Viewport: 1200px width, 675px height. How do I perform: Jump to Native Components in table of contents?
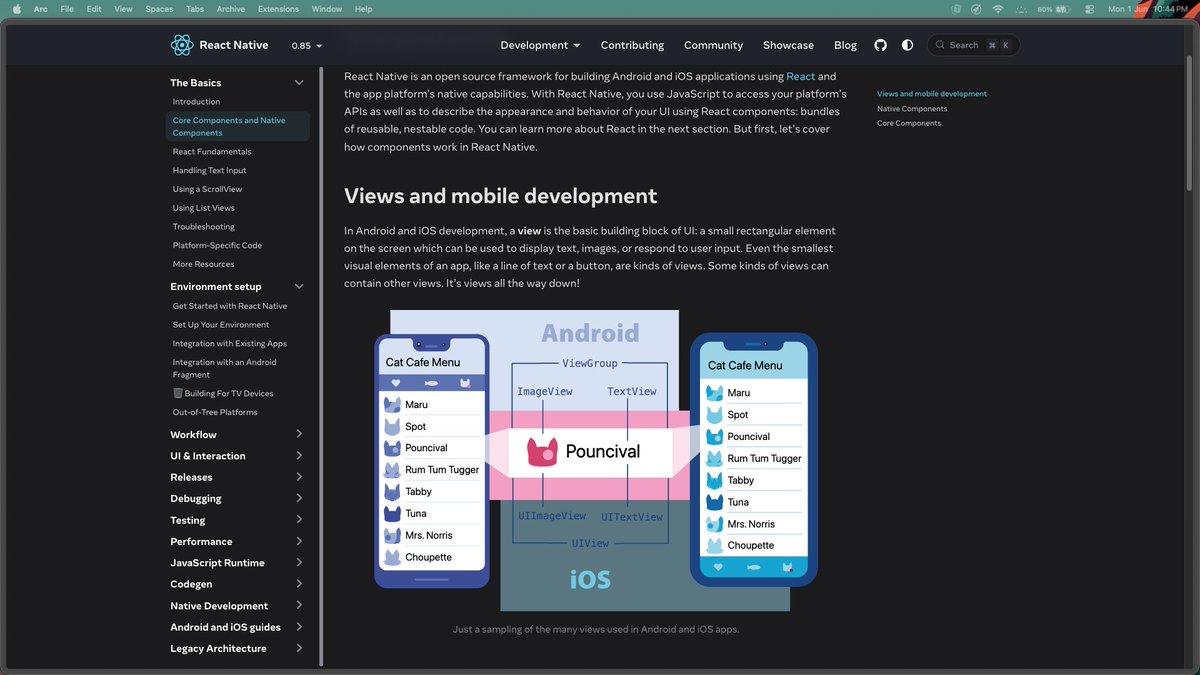[912, 108]
